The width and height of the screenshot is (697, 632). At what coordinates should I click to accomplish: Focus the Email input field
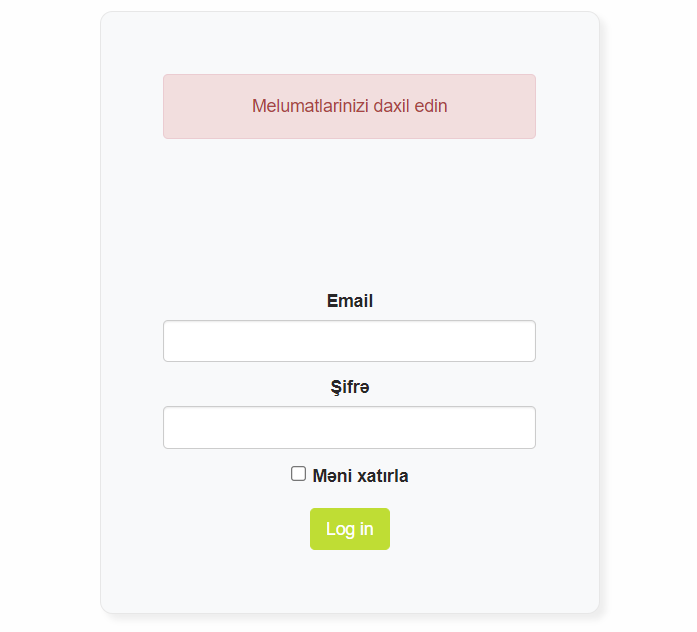(x=349, y=341)
